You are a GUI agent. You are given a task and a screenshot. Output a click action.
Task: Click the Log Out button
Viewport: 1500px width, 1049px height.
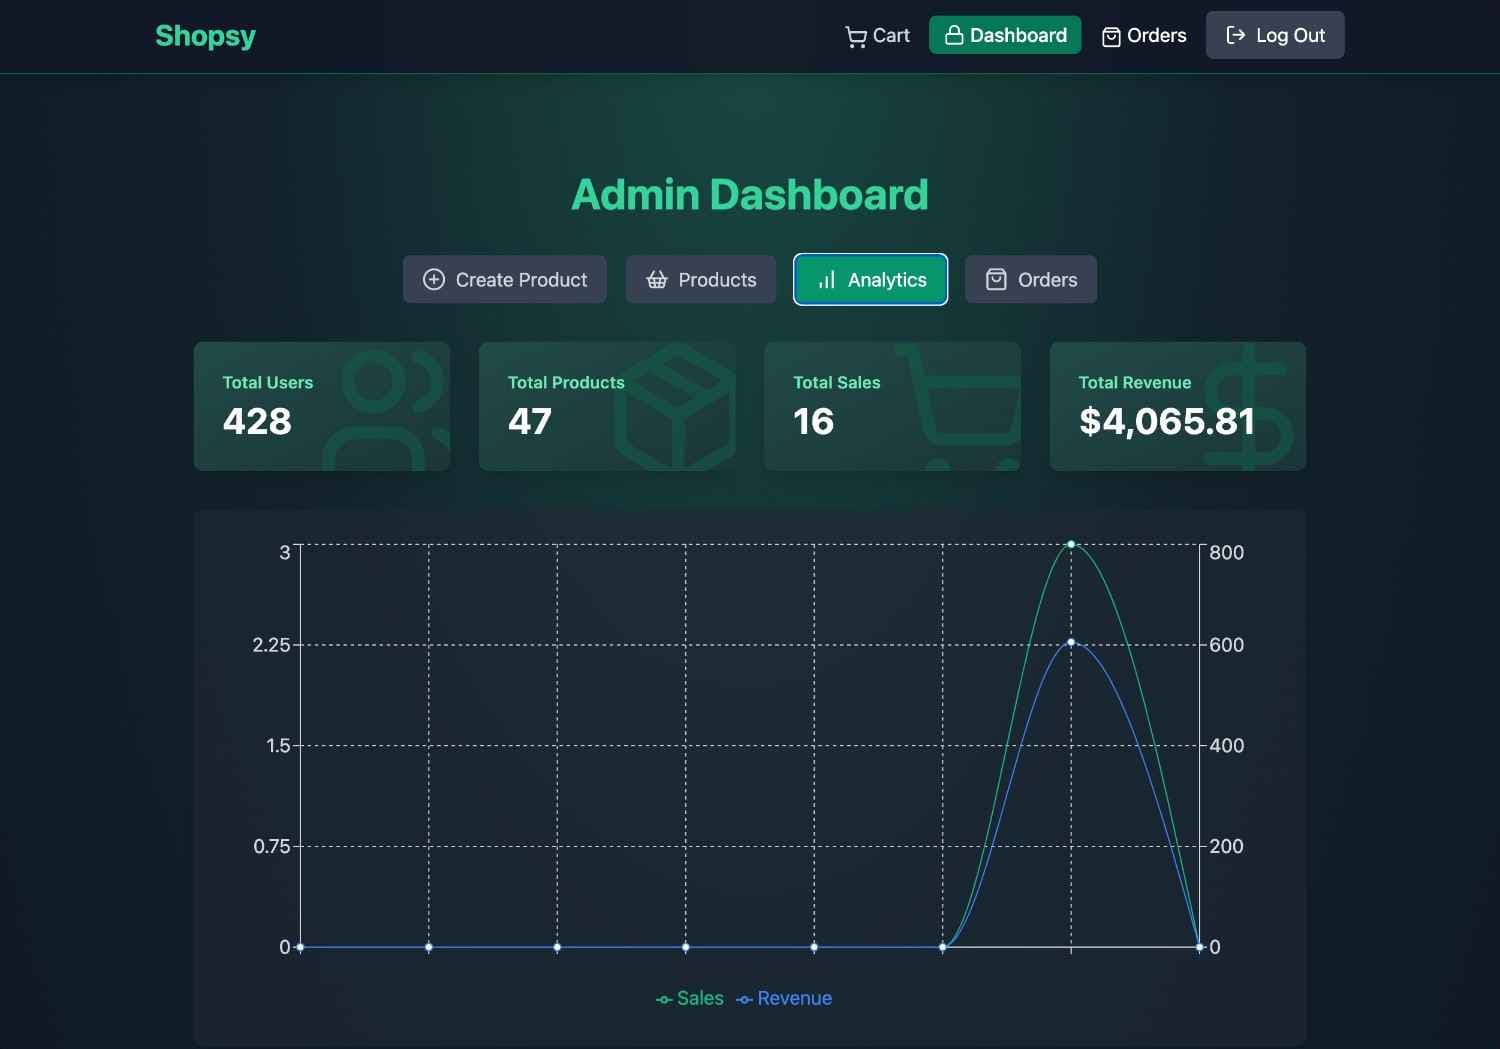[x=1275, y=35]
